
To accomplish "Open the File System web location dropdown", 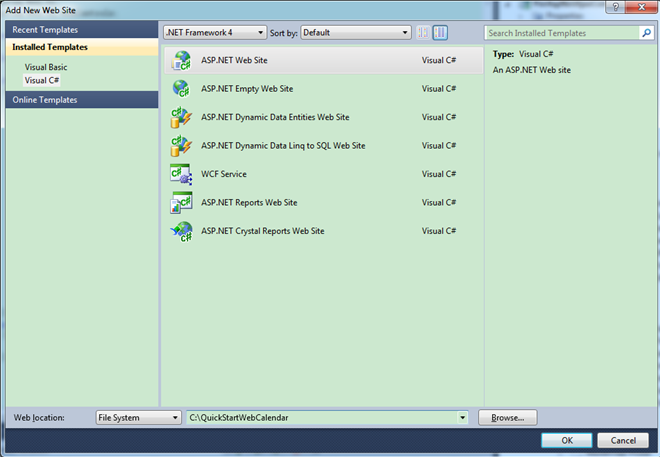I will tap(138, 418).
